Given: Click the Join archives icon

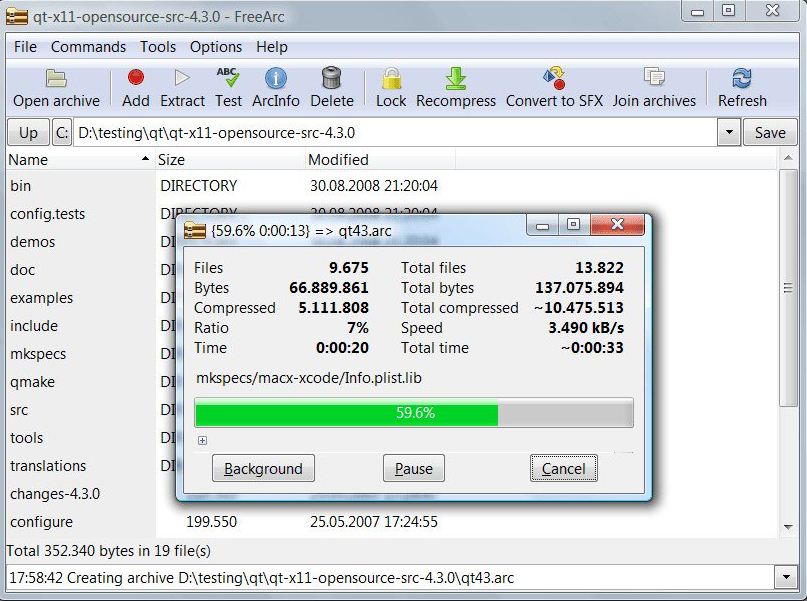Looking at the screenshot, I should pyautogui.click(x=654, y=77).
